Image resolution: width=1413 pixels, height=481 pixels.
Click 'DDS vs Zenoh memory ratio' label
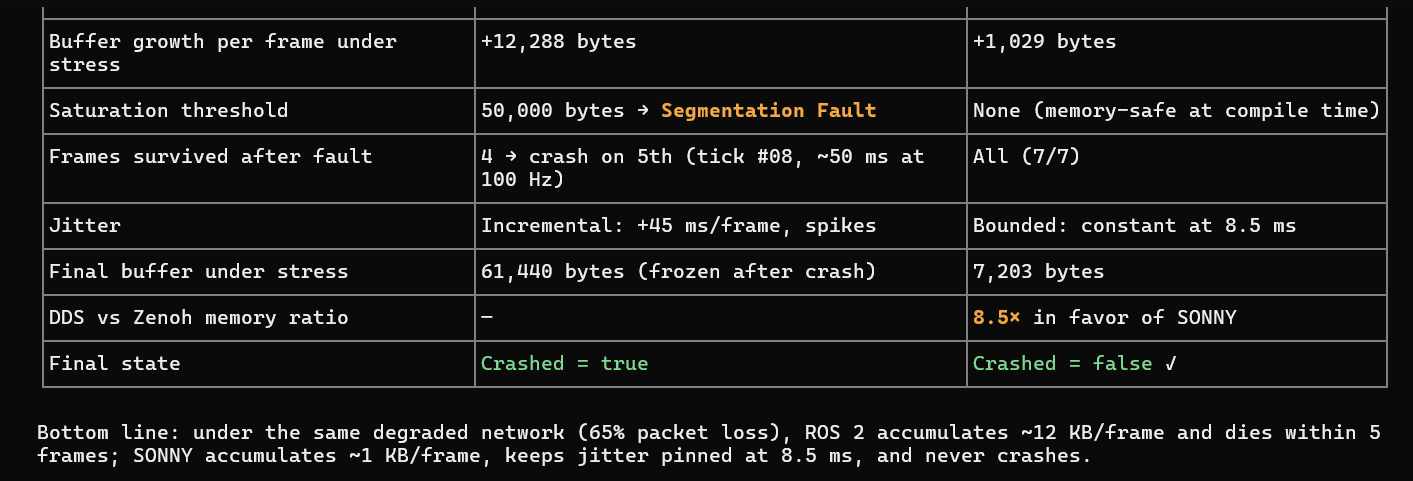click(198, 317)
